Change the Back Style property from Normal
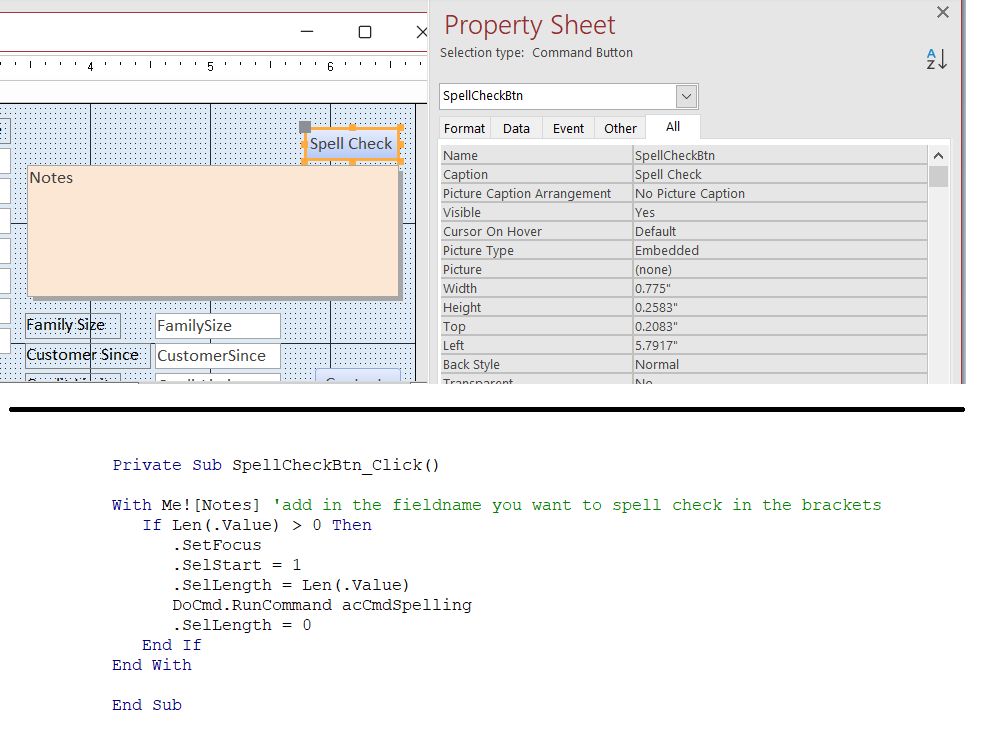The height and width of the screenshot is (732, 991). coord(780,364)
